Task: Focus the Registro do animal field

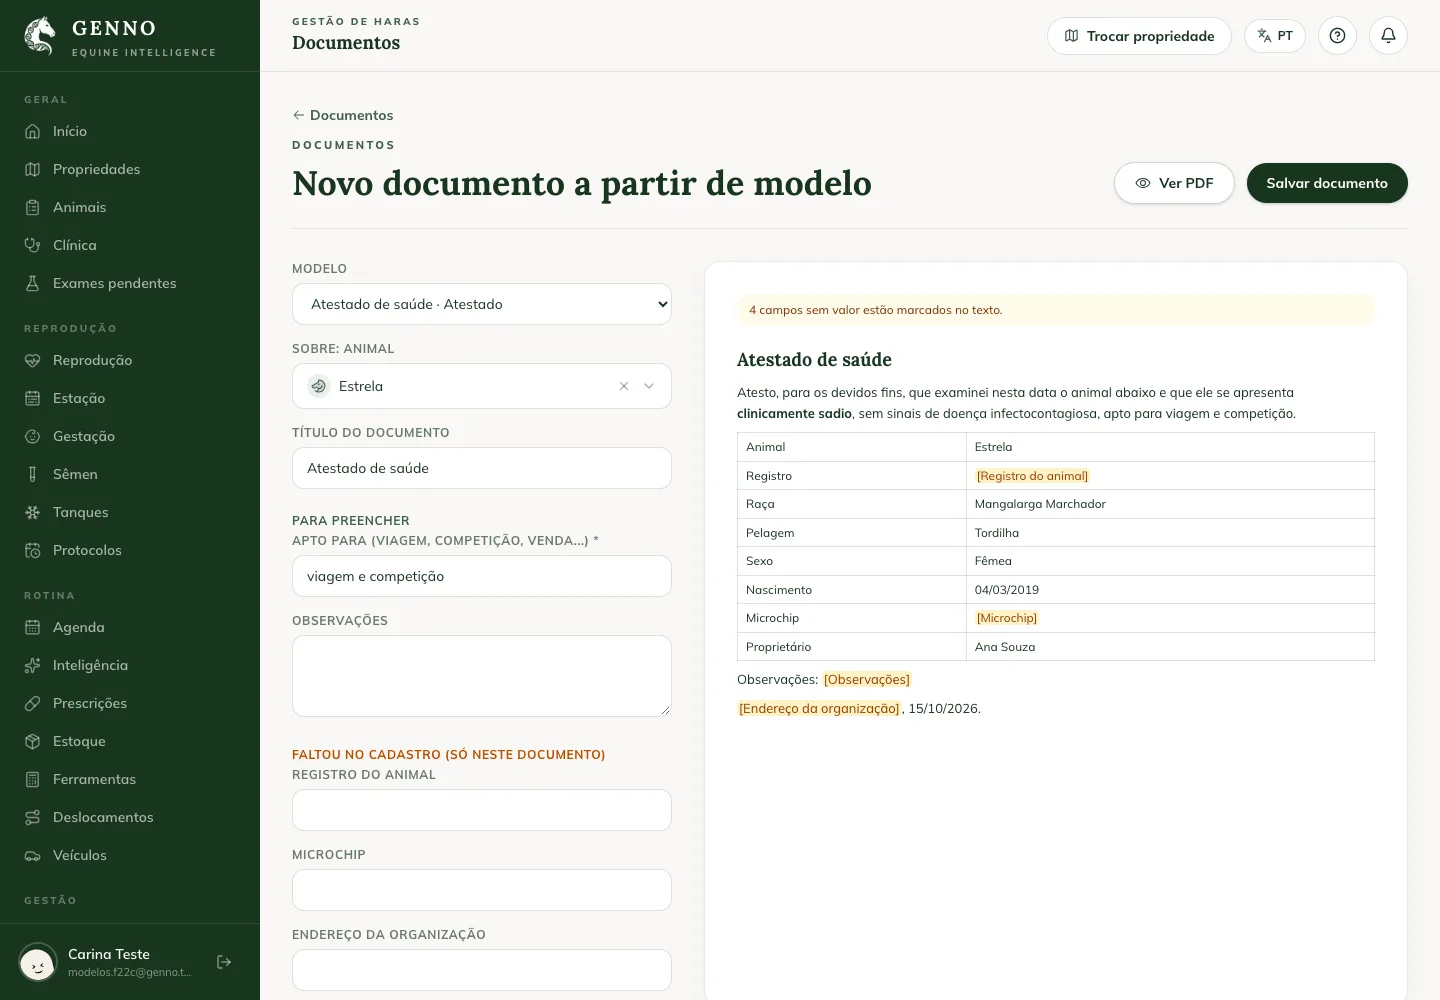Action: coord(482,810)
